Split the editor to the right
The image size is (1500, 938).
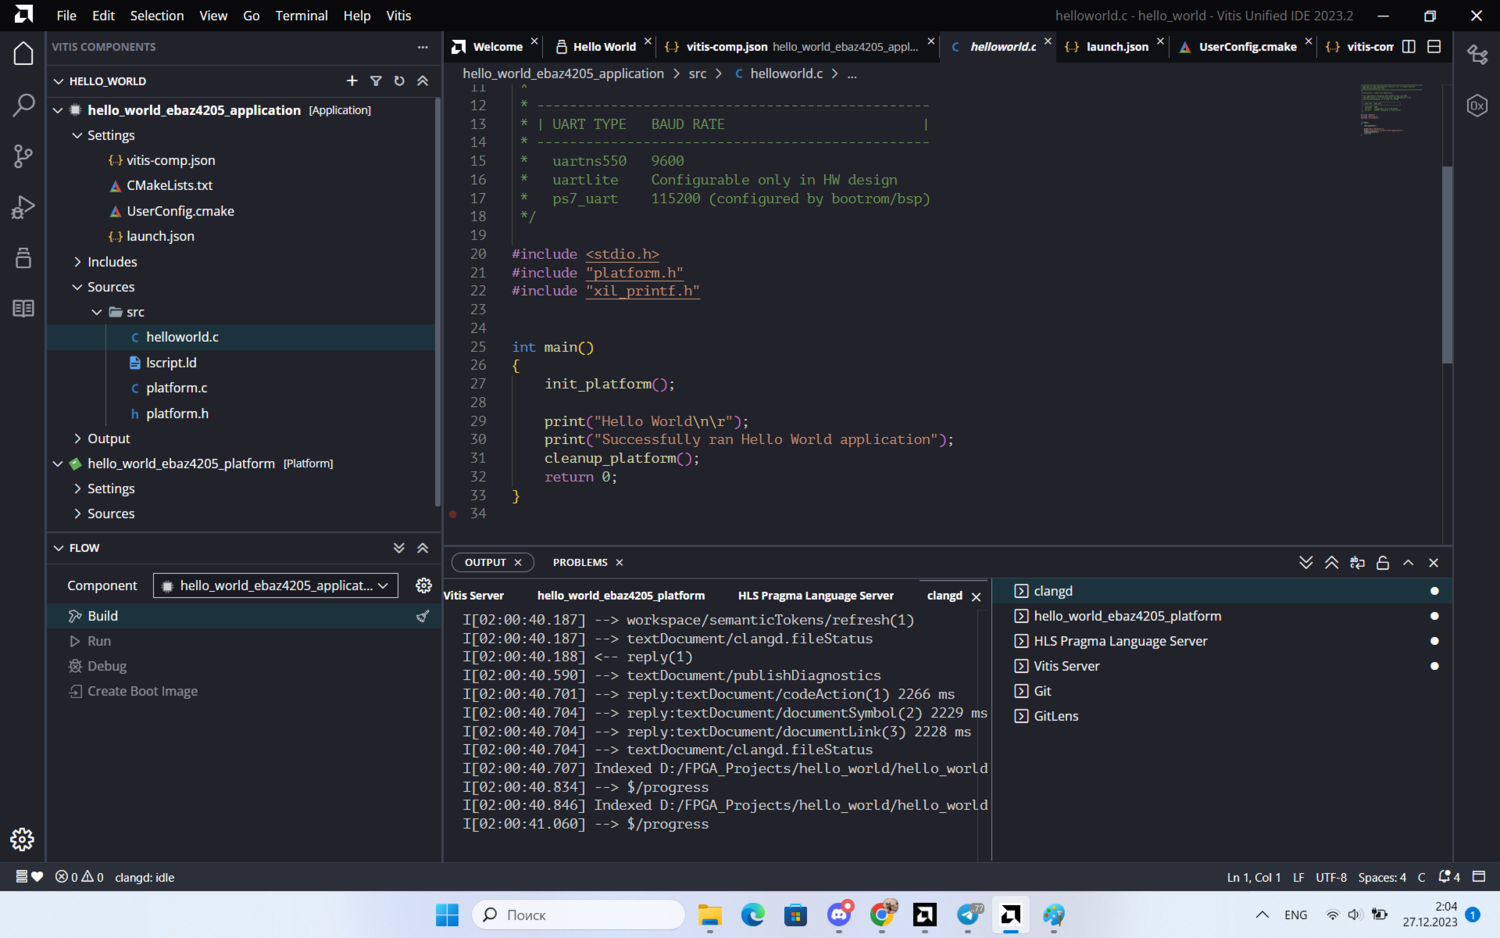(1408, 47)
